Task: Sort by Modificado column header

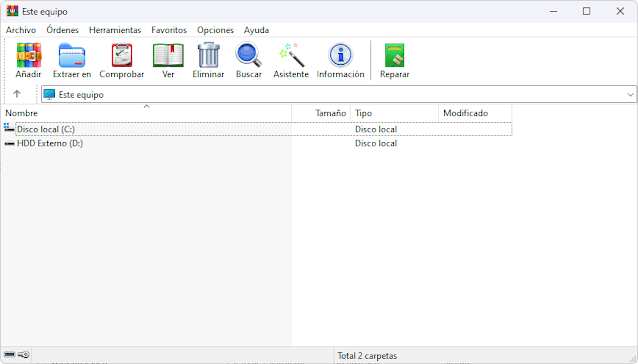Action: point(475,113)
